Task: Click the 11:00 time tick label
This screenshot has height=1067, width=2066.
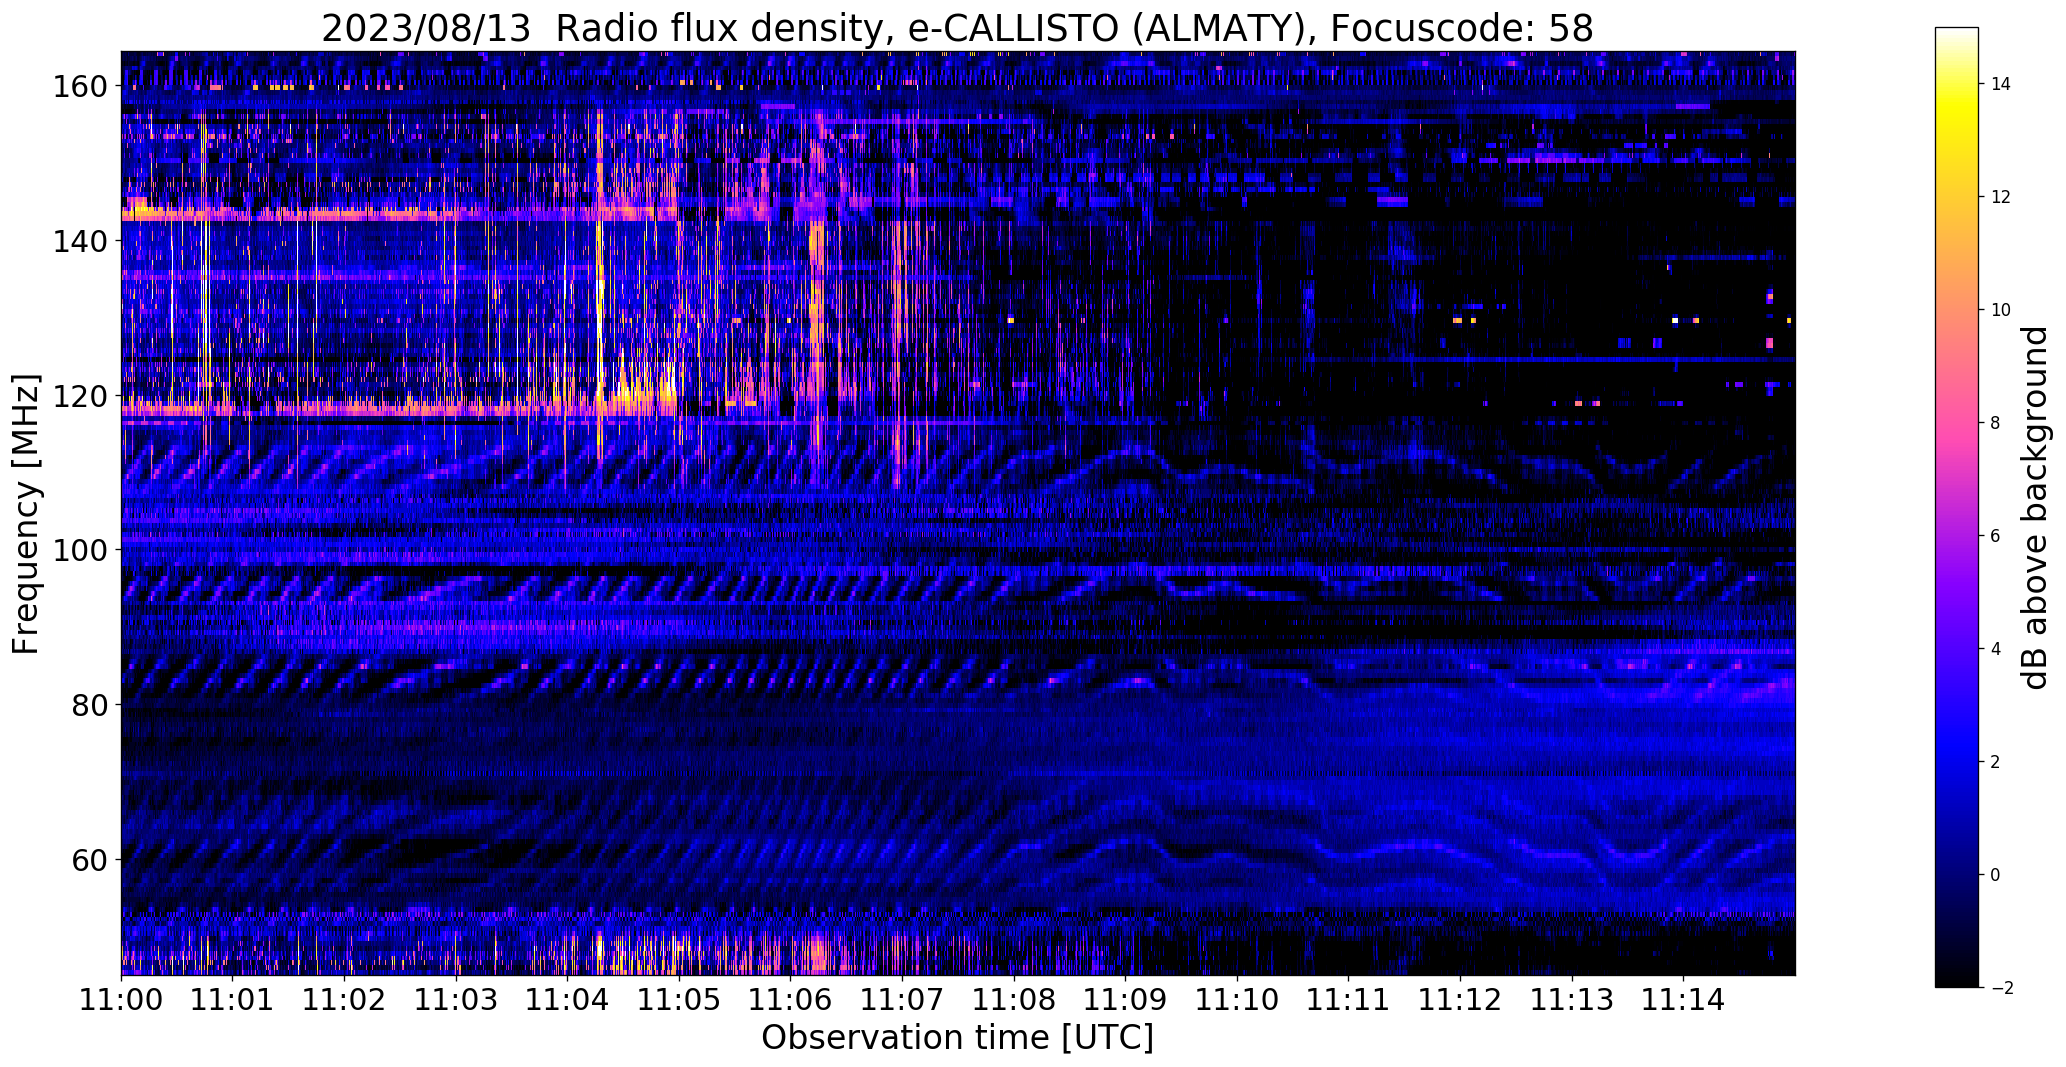Action: click(x=122, y=998)
